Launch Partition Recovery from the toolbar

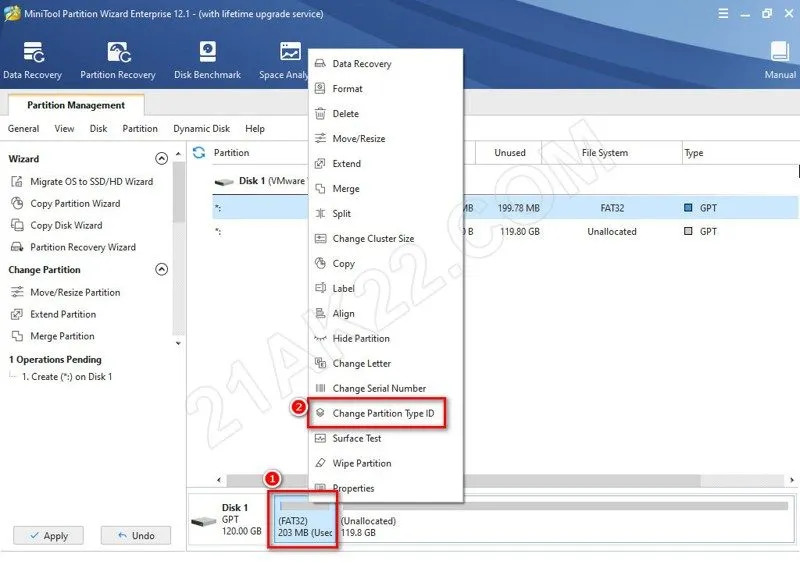pos(118,60)
